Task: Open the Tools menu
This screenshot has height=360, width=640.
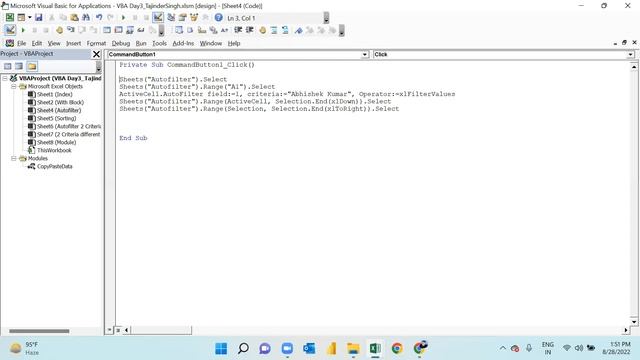Action: pyautogui.click(x=160, y=43)
